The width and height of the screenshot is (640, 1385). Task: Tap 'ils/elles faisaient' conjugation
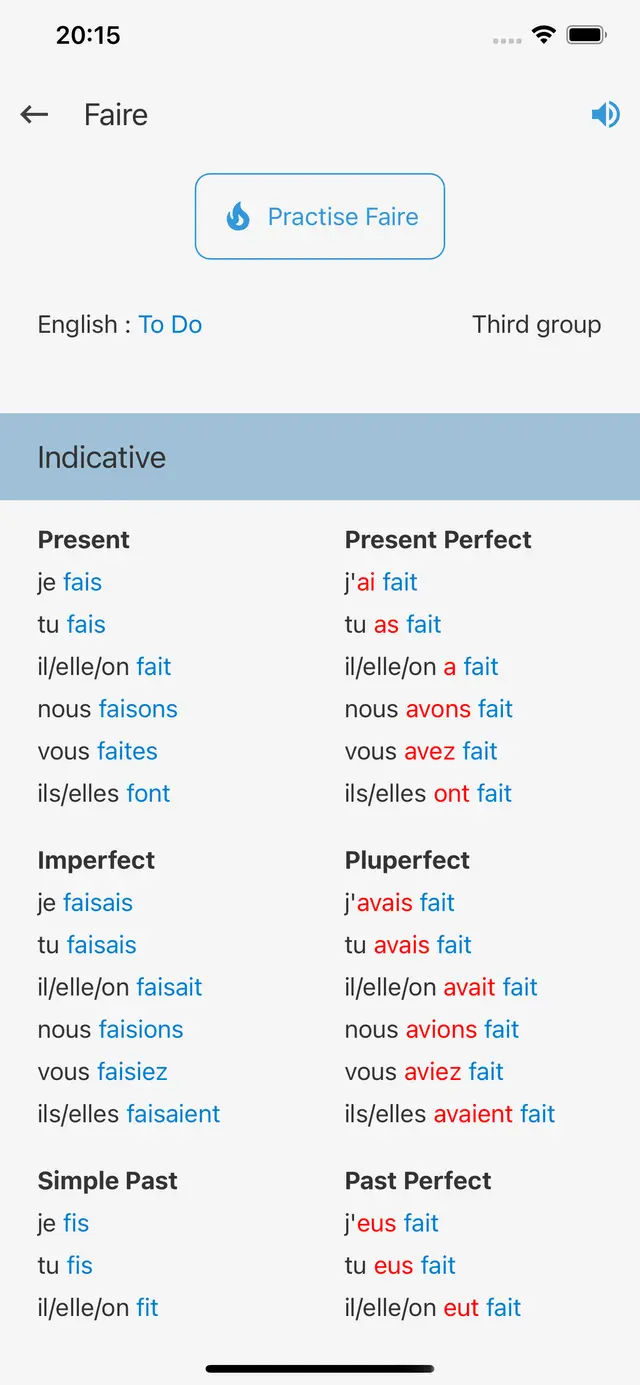(x=129, y=1114)
